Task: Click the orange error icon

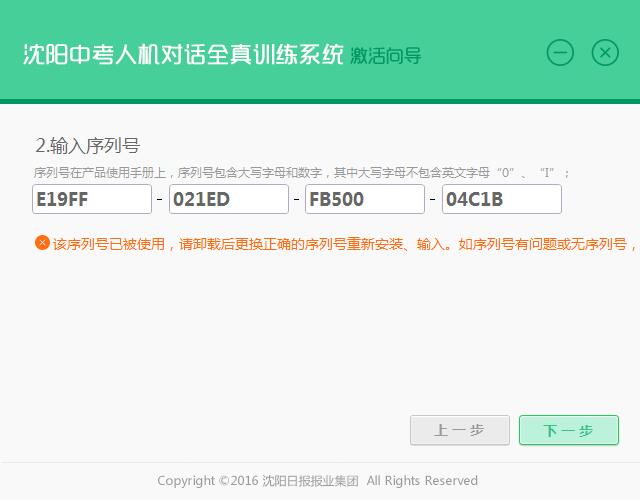Action: [42, 243]
